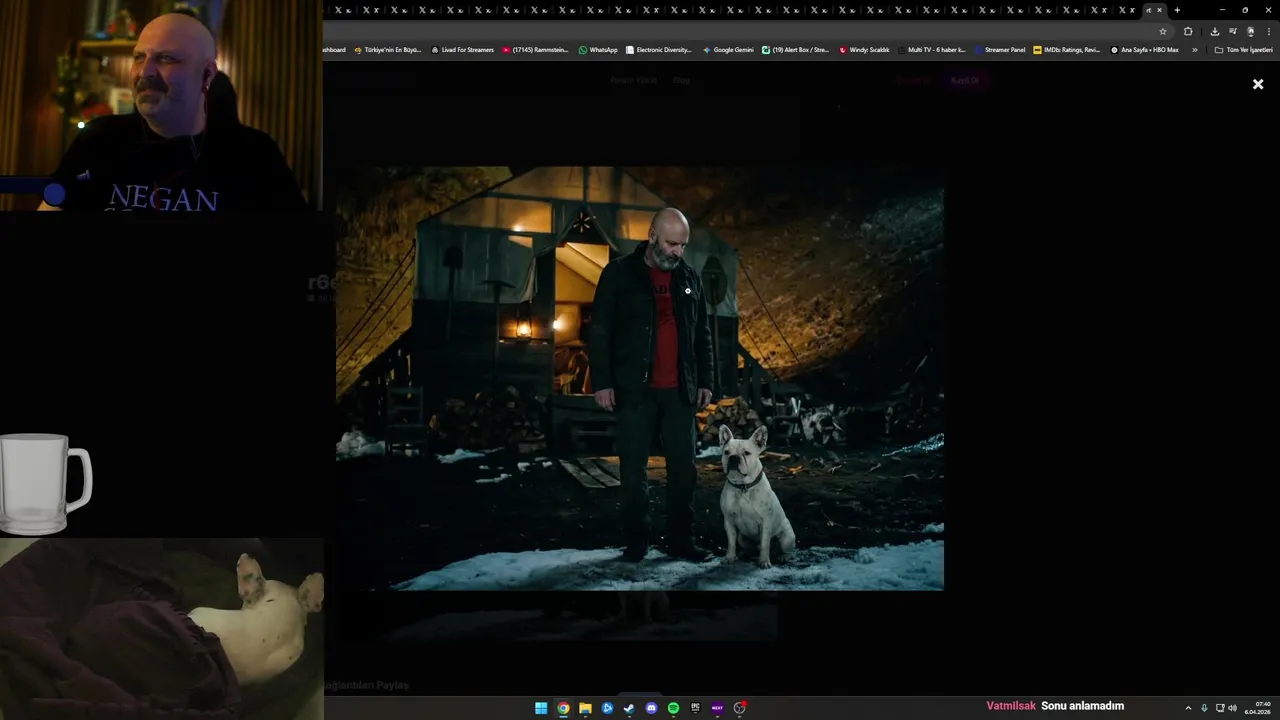Image resolution: width=1280 pixels, height=720 pixels.
Task: Open the Windows Start menu
Action: pyautogui.click(x=541, y=708)
